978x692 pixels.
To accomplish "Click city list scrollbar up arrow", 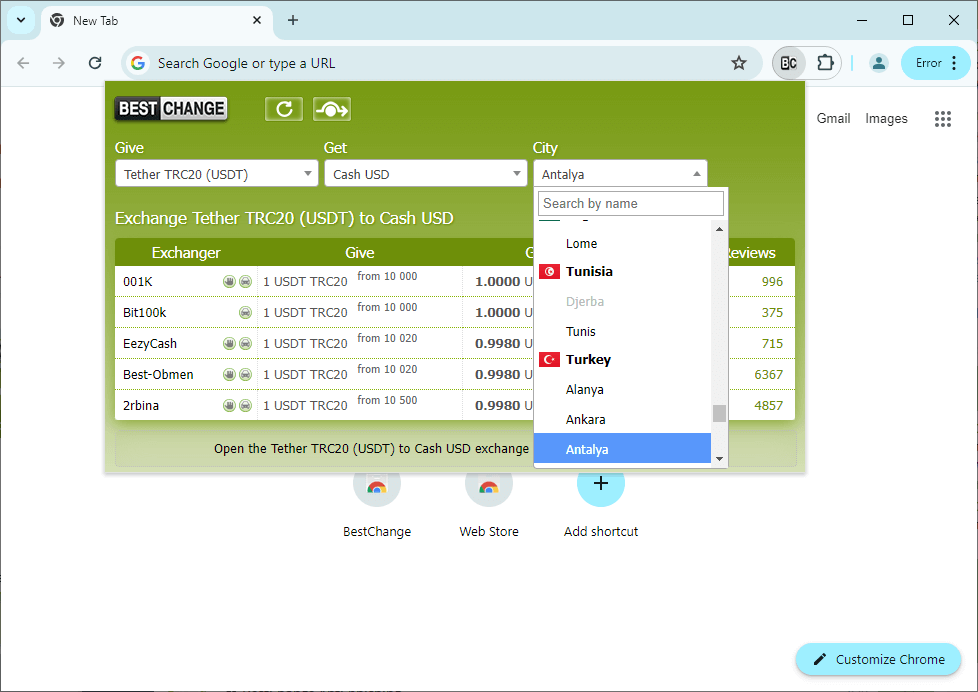I will pyautogui.click(x=719, y=230).
